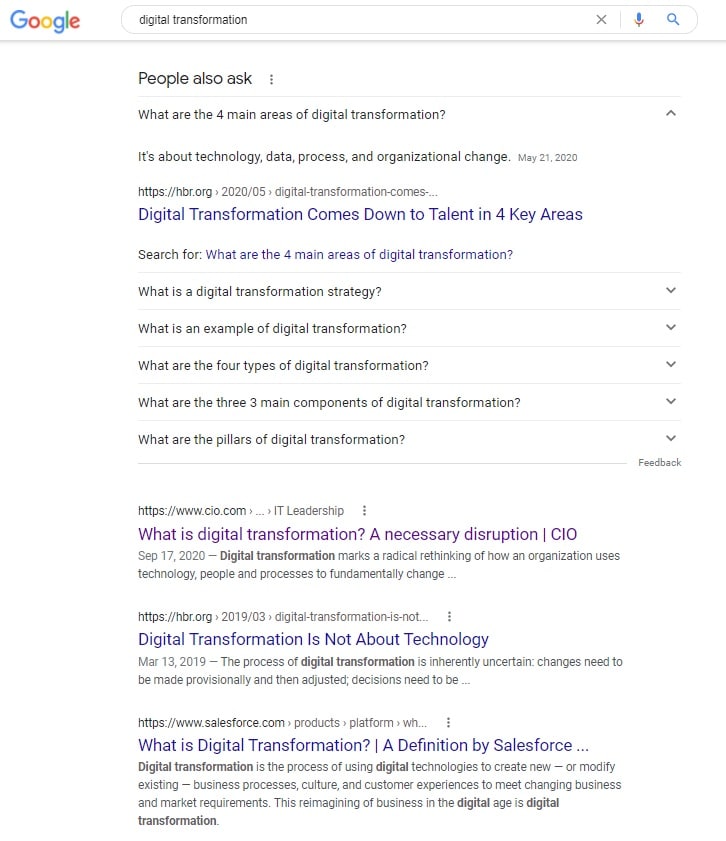Expand 'What are the four types of digital transformation?'
The height and width of the screenshot is (841, 726).
[671, 364]
